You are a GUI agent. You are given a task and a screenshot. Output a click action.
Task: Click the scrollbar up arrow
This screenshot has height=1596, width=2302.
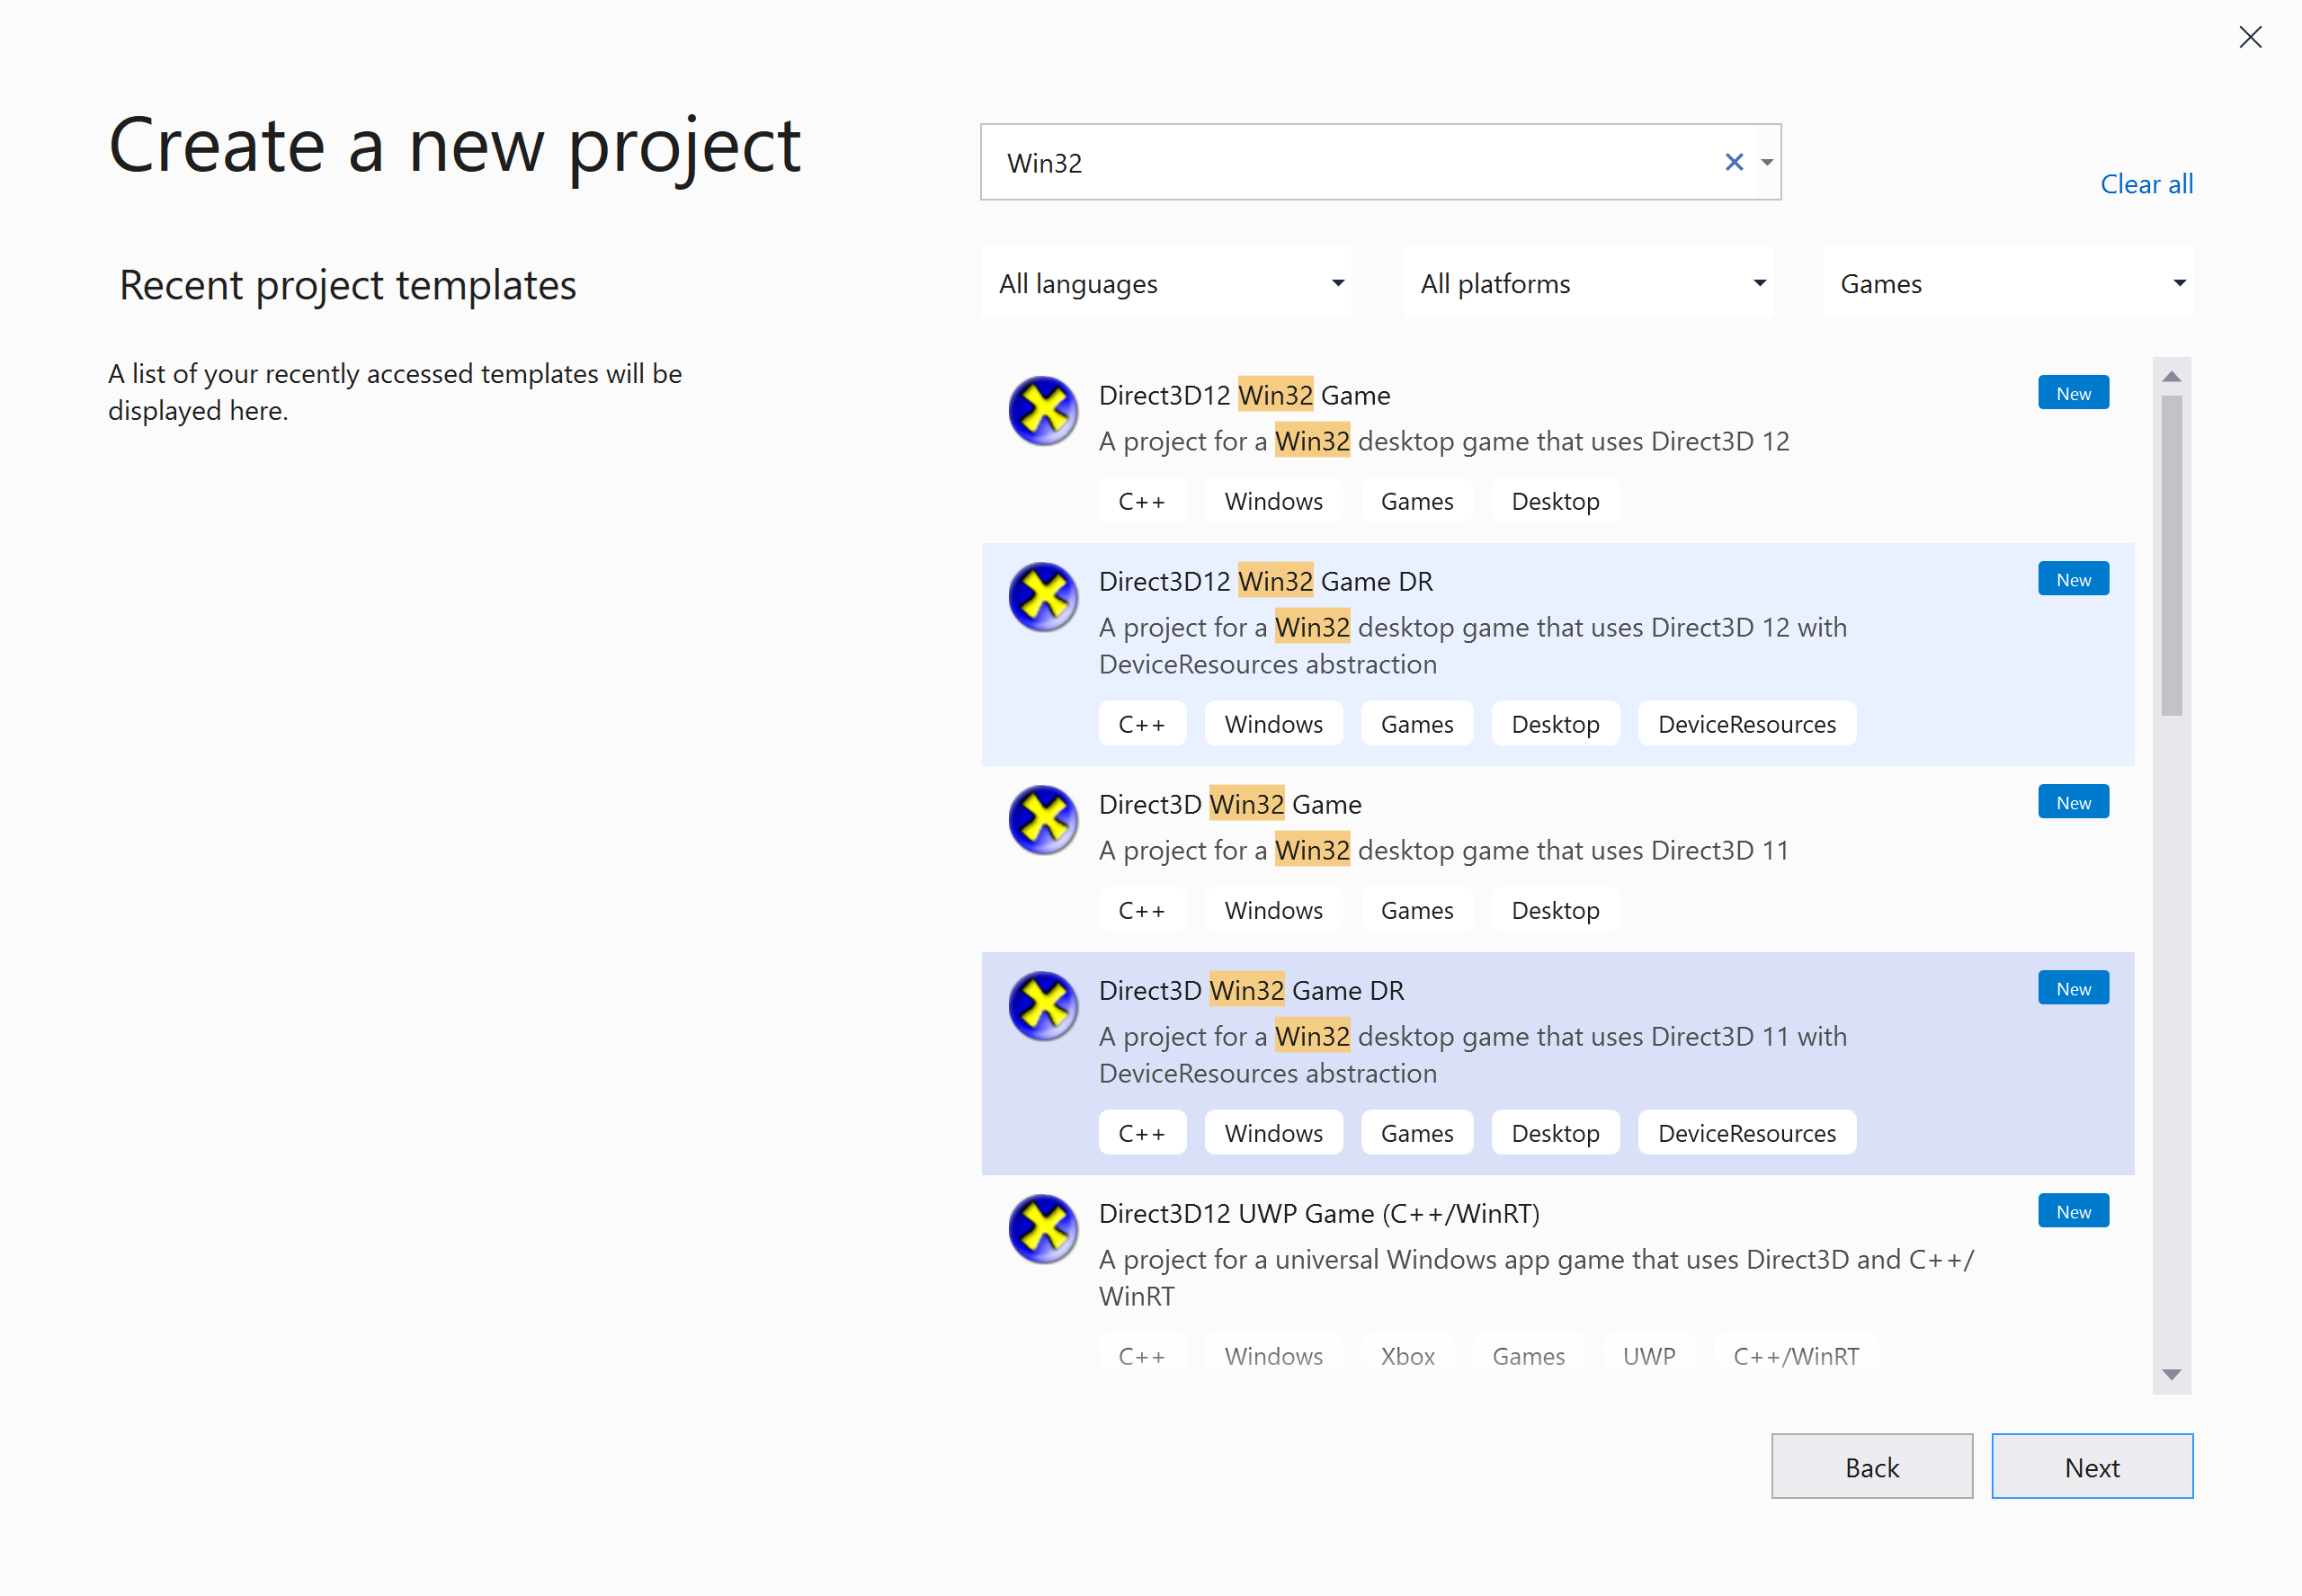[2171, 376]
